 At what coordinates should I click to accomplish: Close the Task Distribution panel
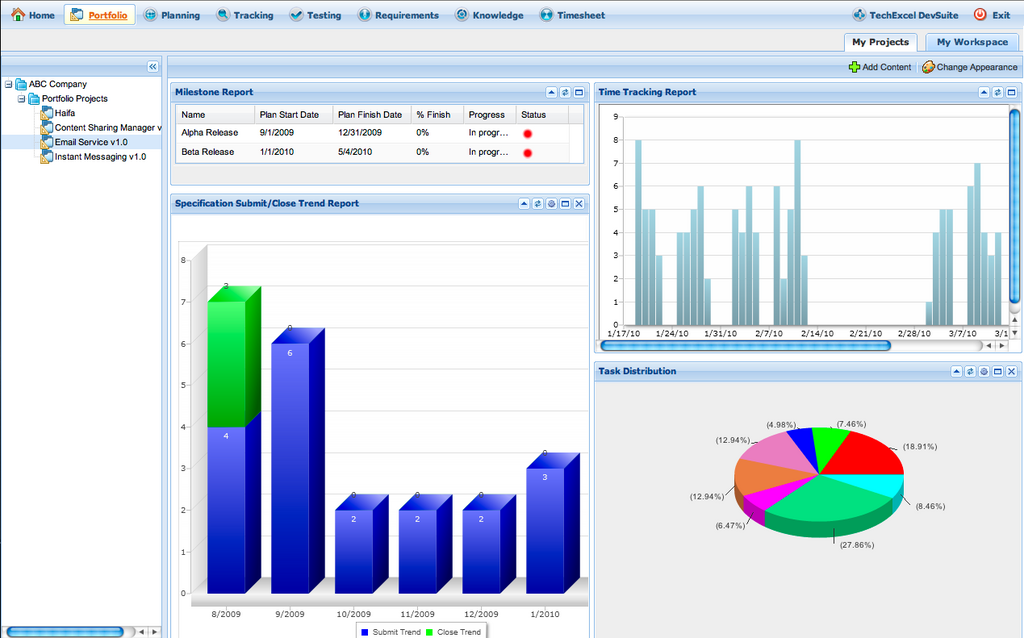(x=1011, y=372)
